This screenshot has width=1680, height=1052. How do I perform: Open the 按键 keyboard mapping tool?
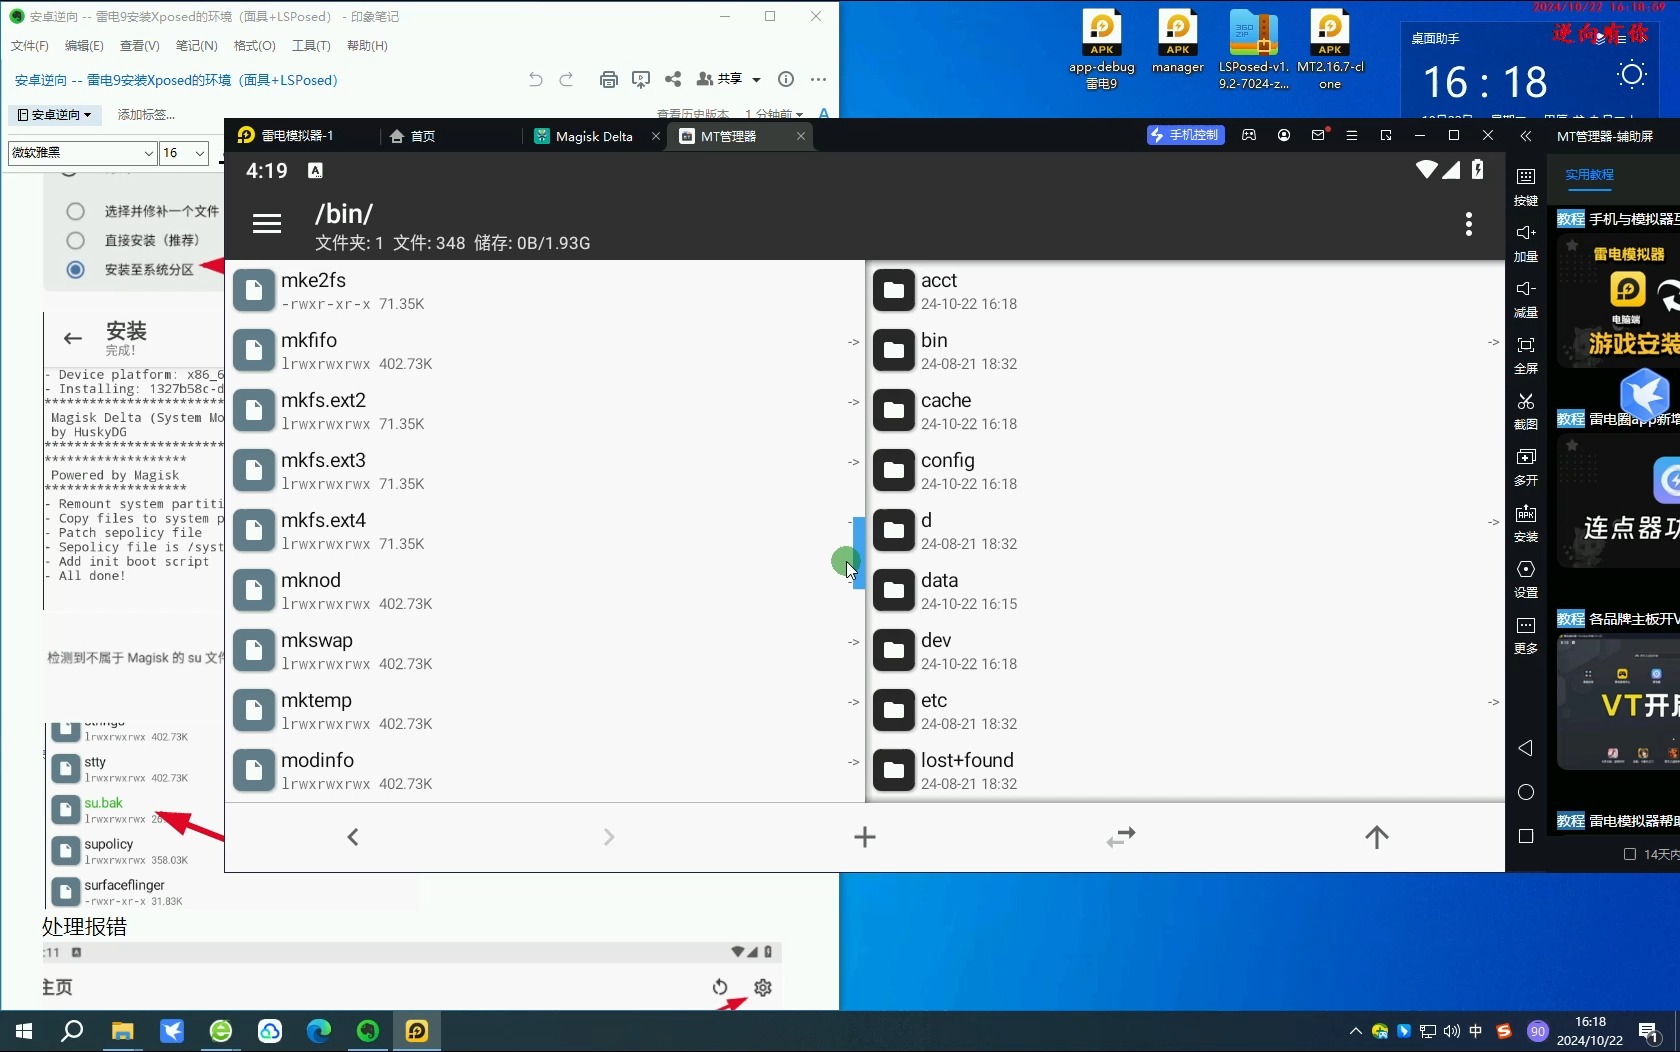1526,187
